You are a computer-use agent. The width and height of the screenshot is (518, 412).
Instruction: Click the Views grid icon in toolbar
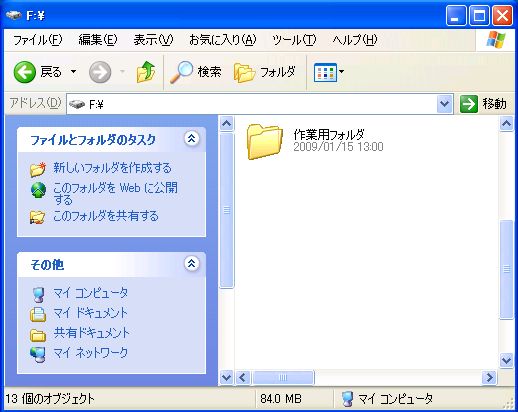point(325,72)
